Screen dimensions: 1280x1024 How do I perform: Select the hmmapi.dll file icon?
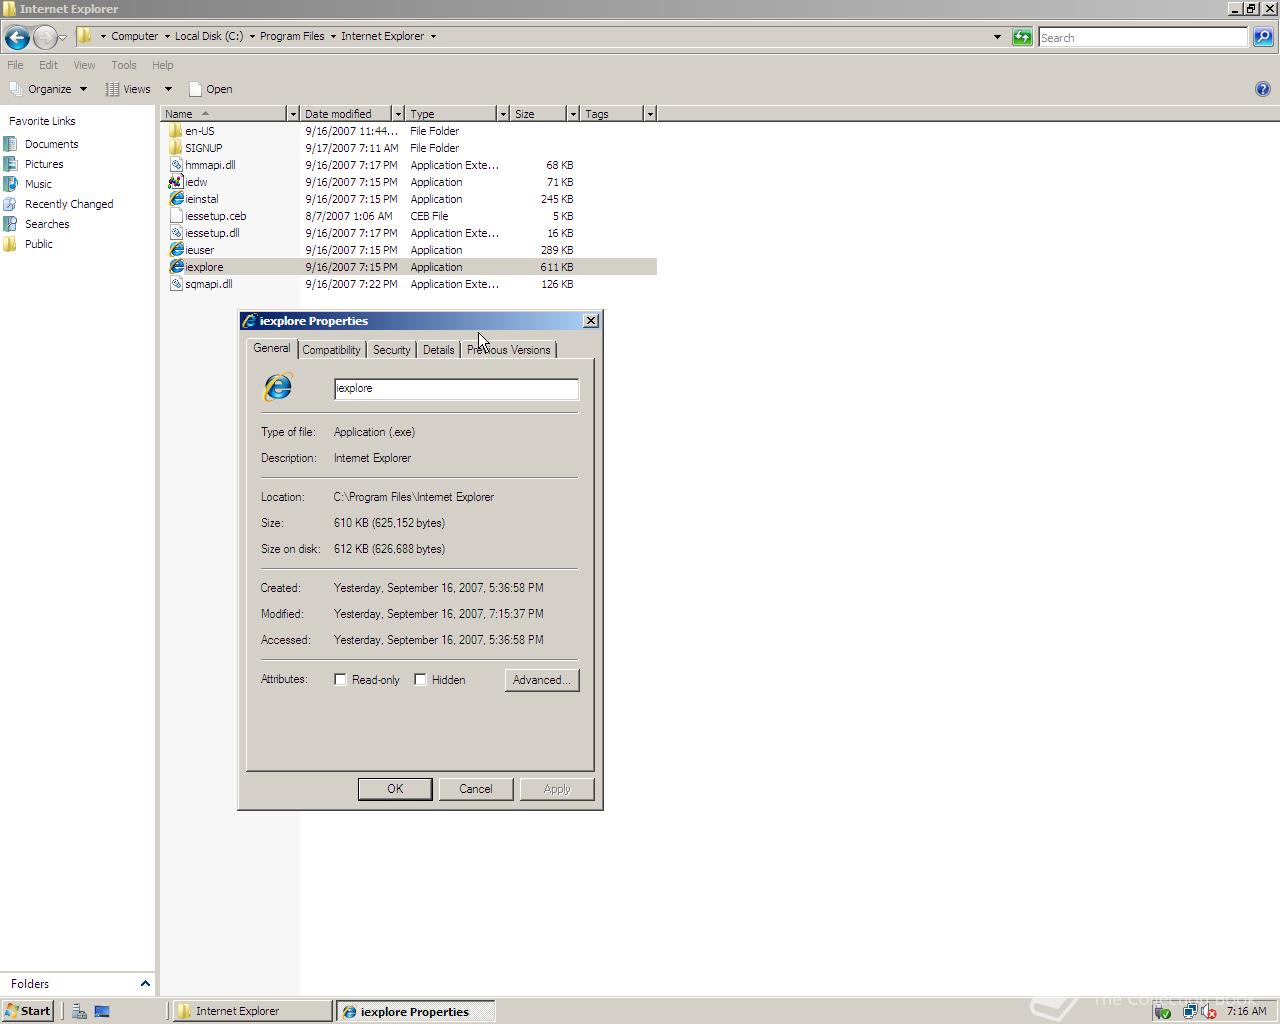click(176, 165)
